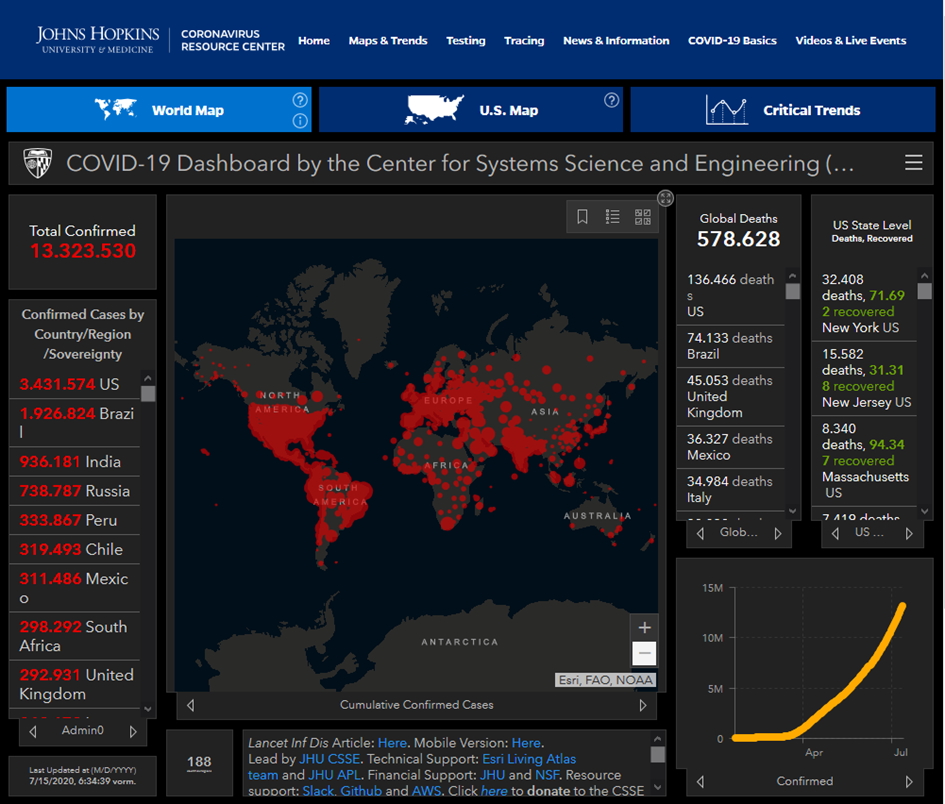The height and width of the screenshot is (804, 945).
Task: Open the JHU APL link
Action: (x=335, y=775)
